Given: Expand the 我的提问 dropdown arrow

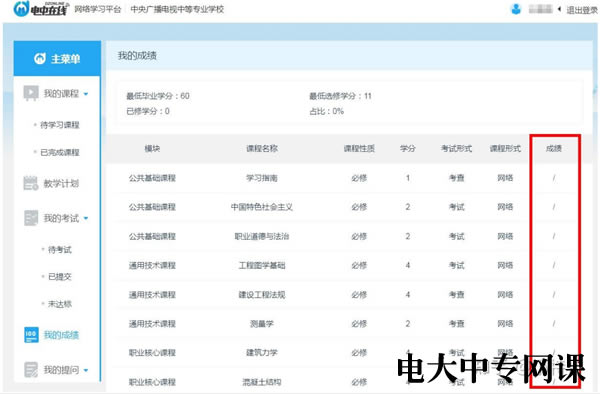Looking at the screenshot, I should point(86,370).
